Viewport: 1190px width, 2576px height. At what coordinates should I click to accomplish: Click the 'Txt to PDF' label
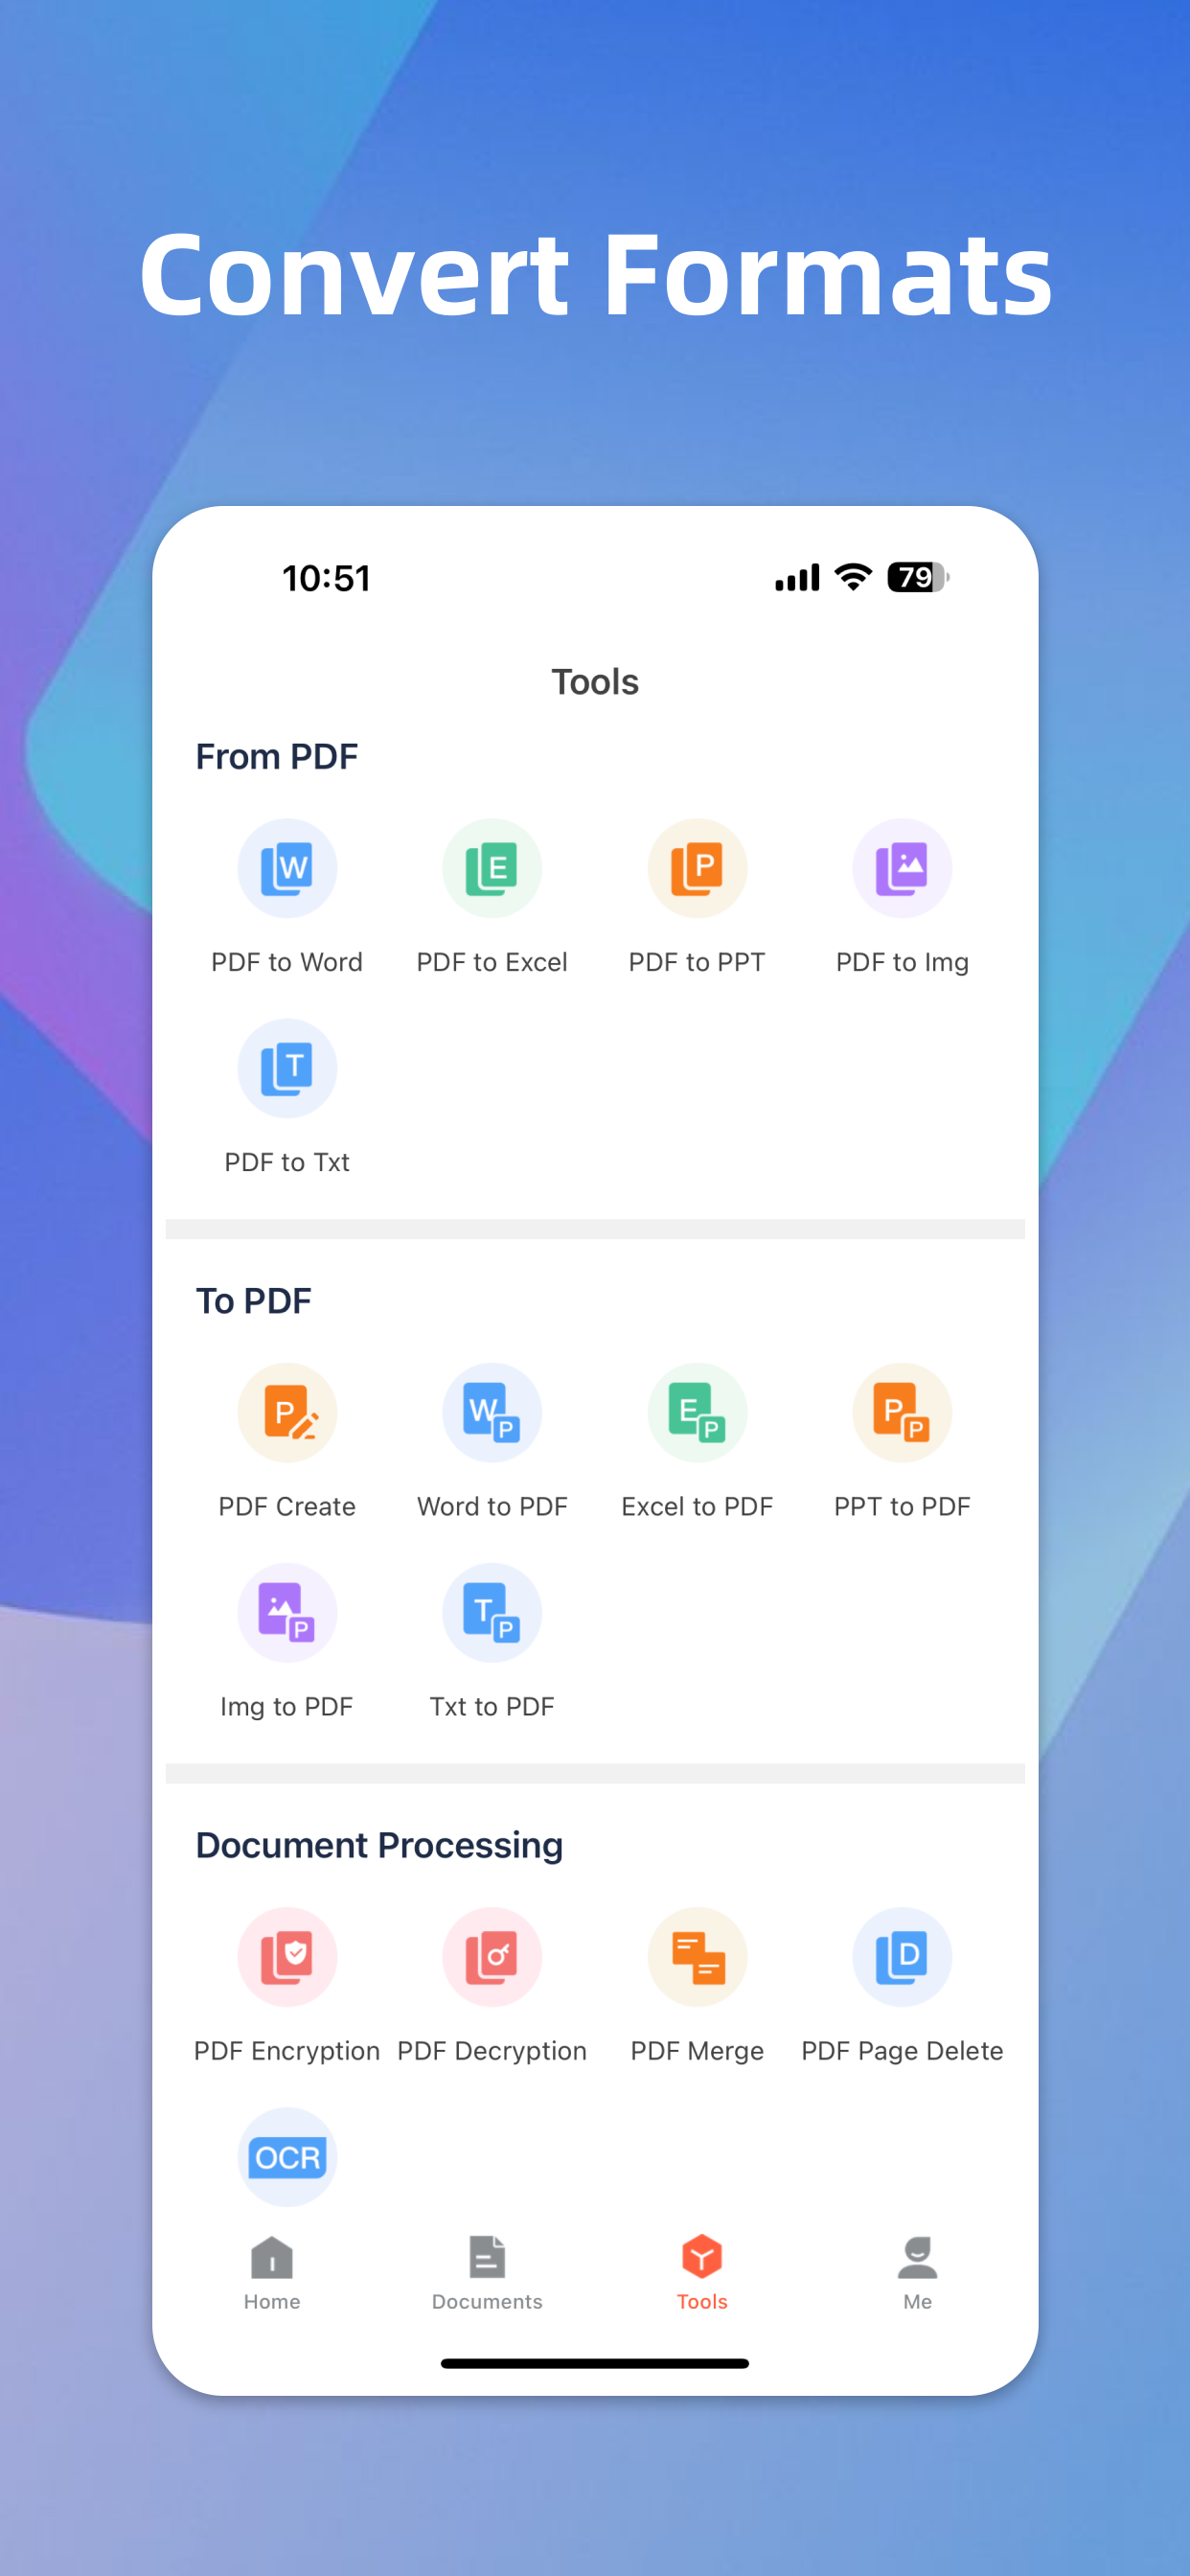[x=492, y=1706]
